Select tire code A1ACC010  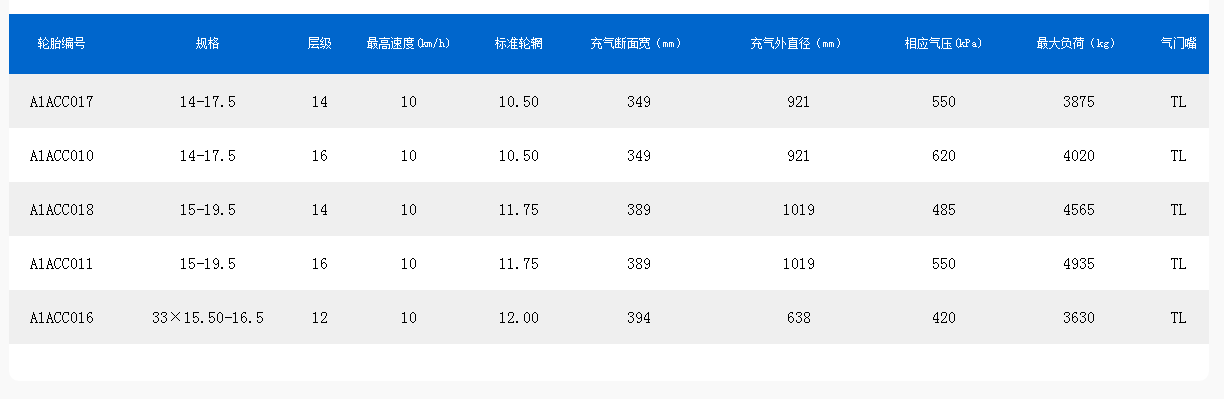point(61,156)
